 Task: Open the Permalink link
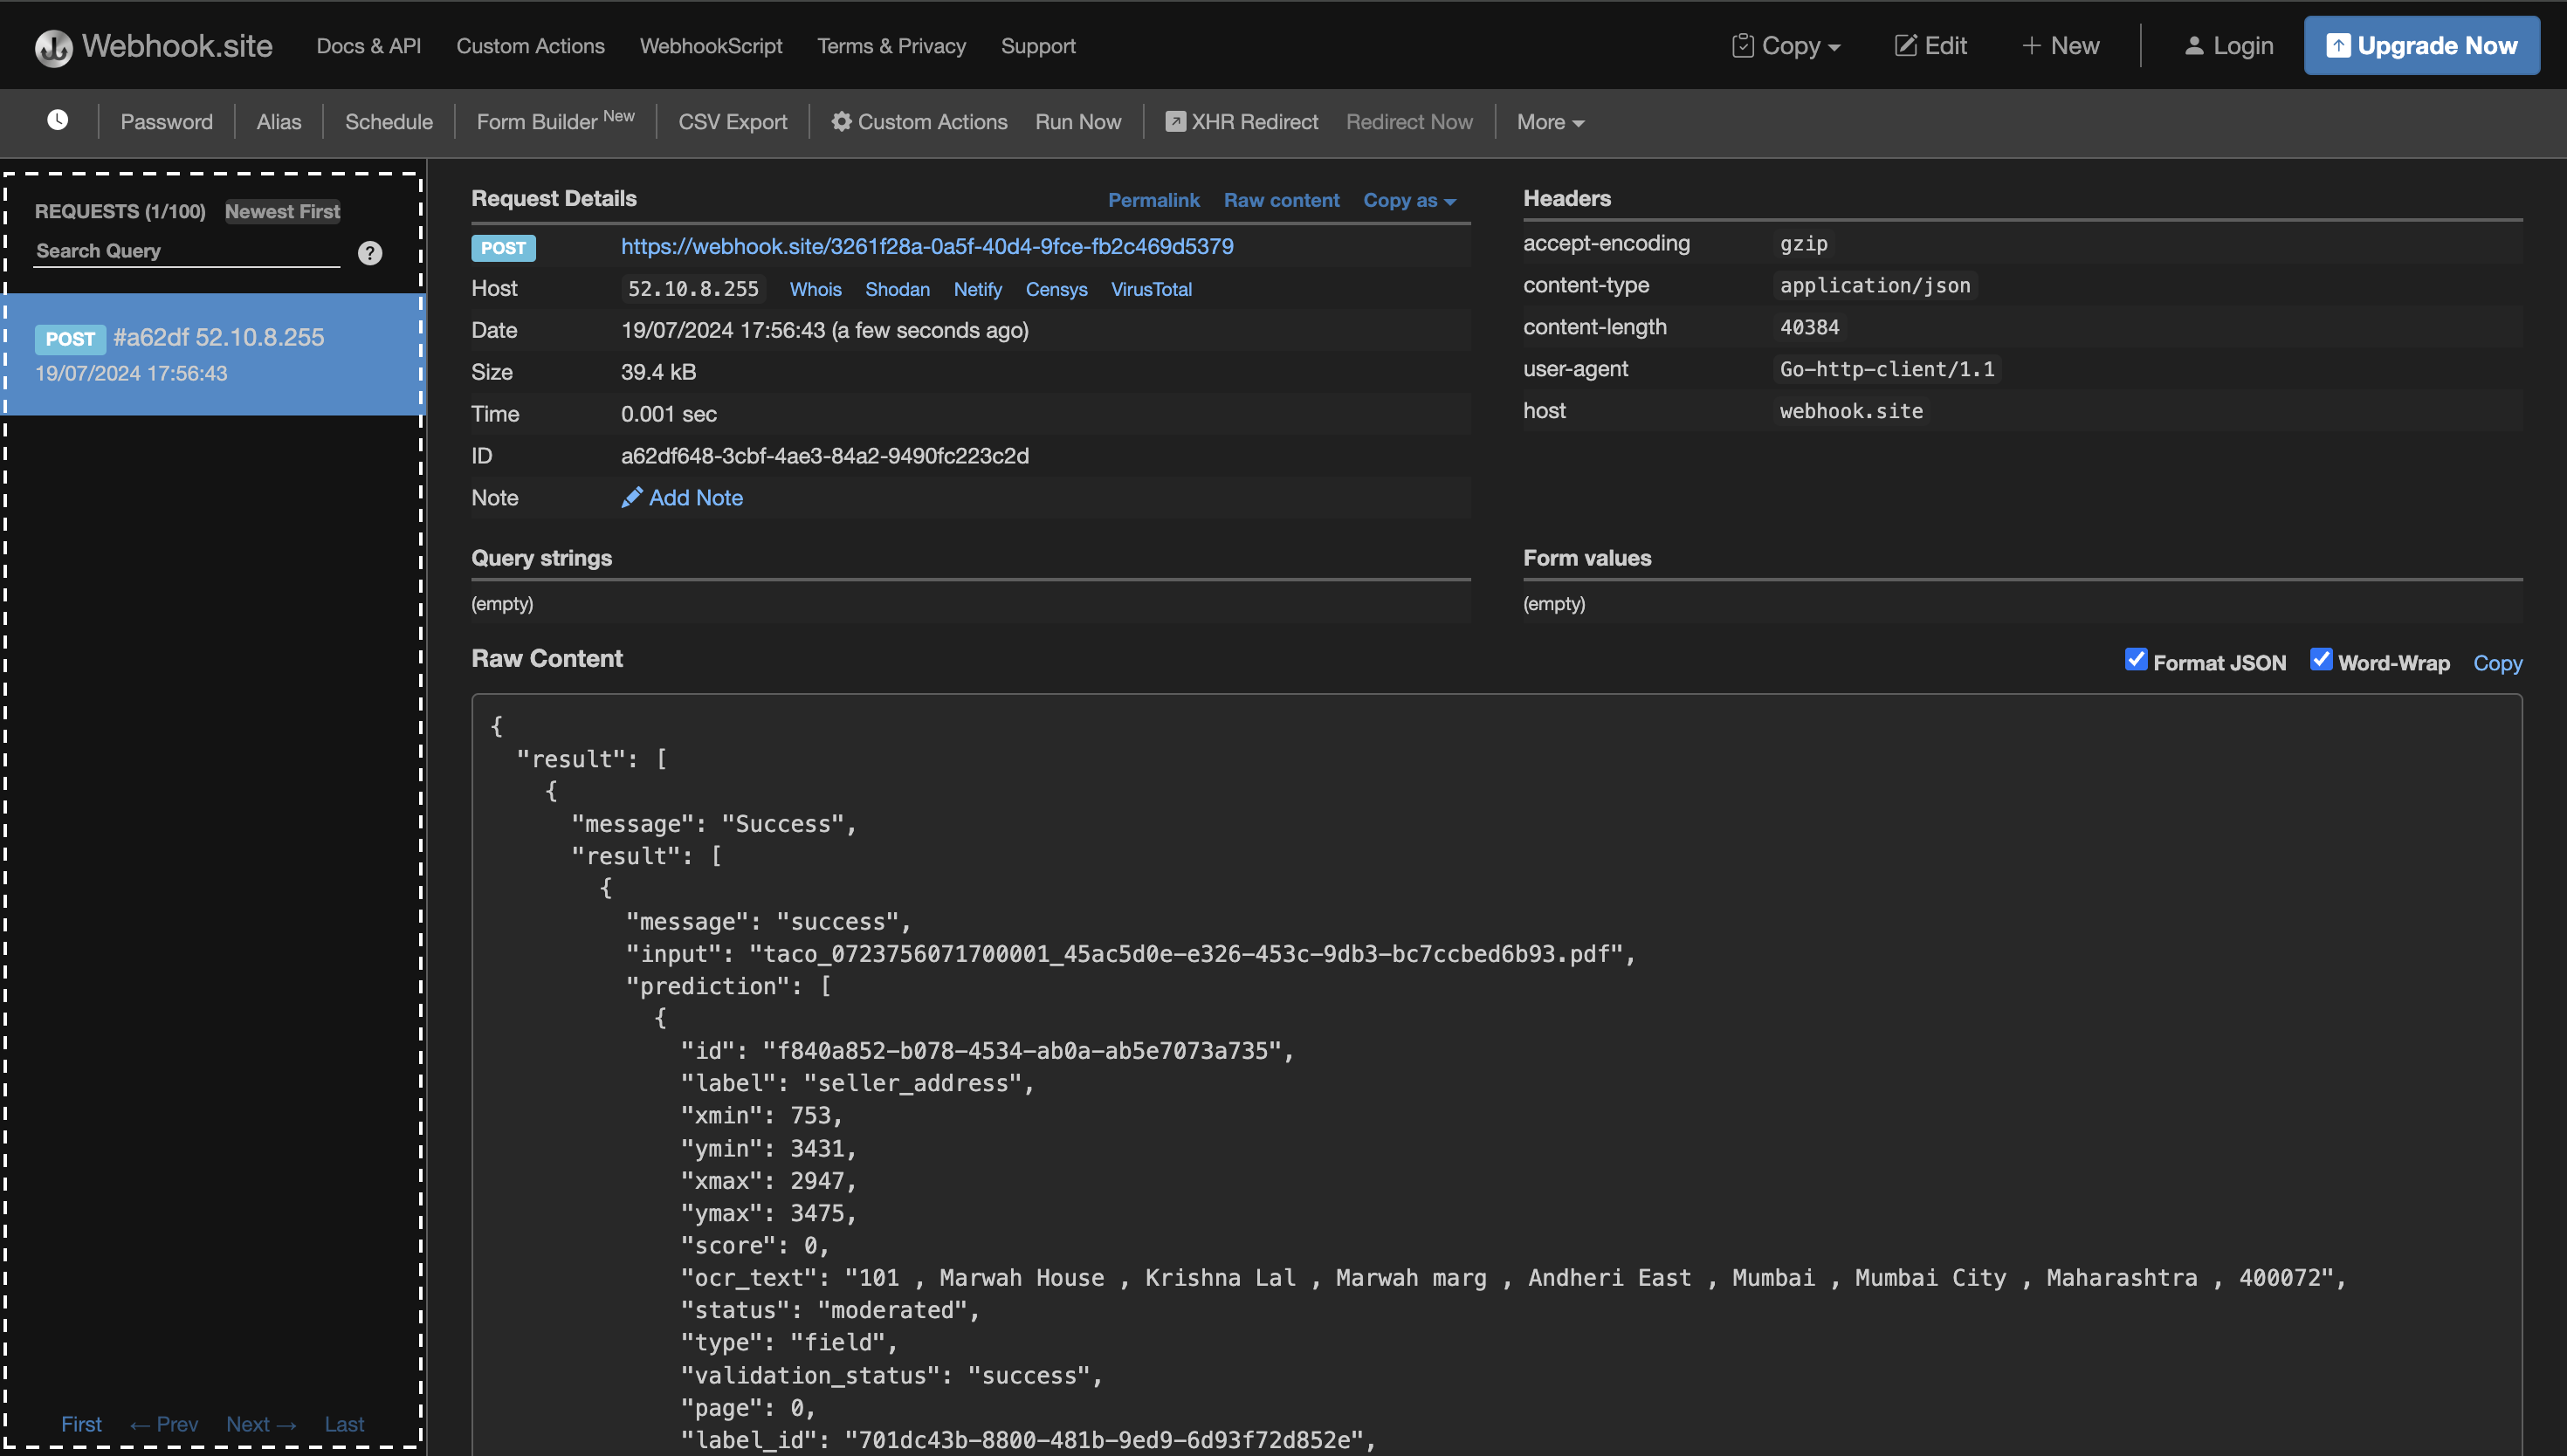1154,200
